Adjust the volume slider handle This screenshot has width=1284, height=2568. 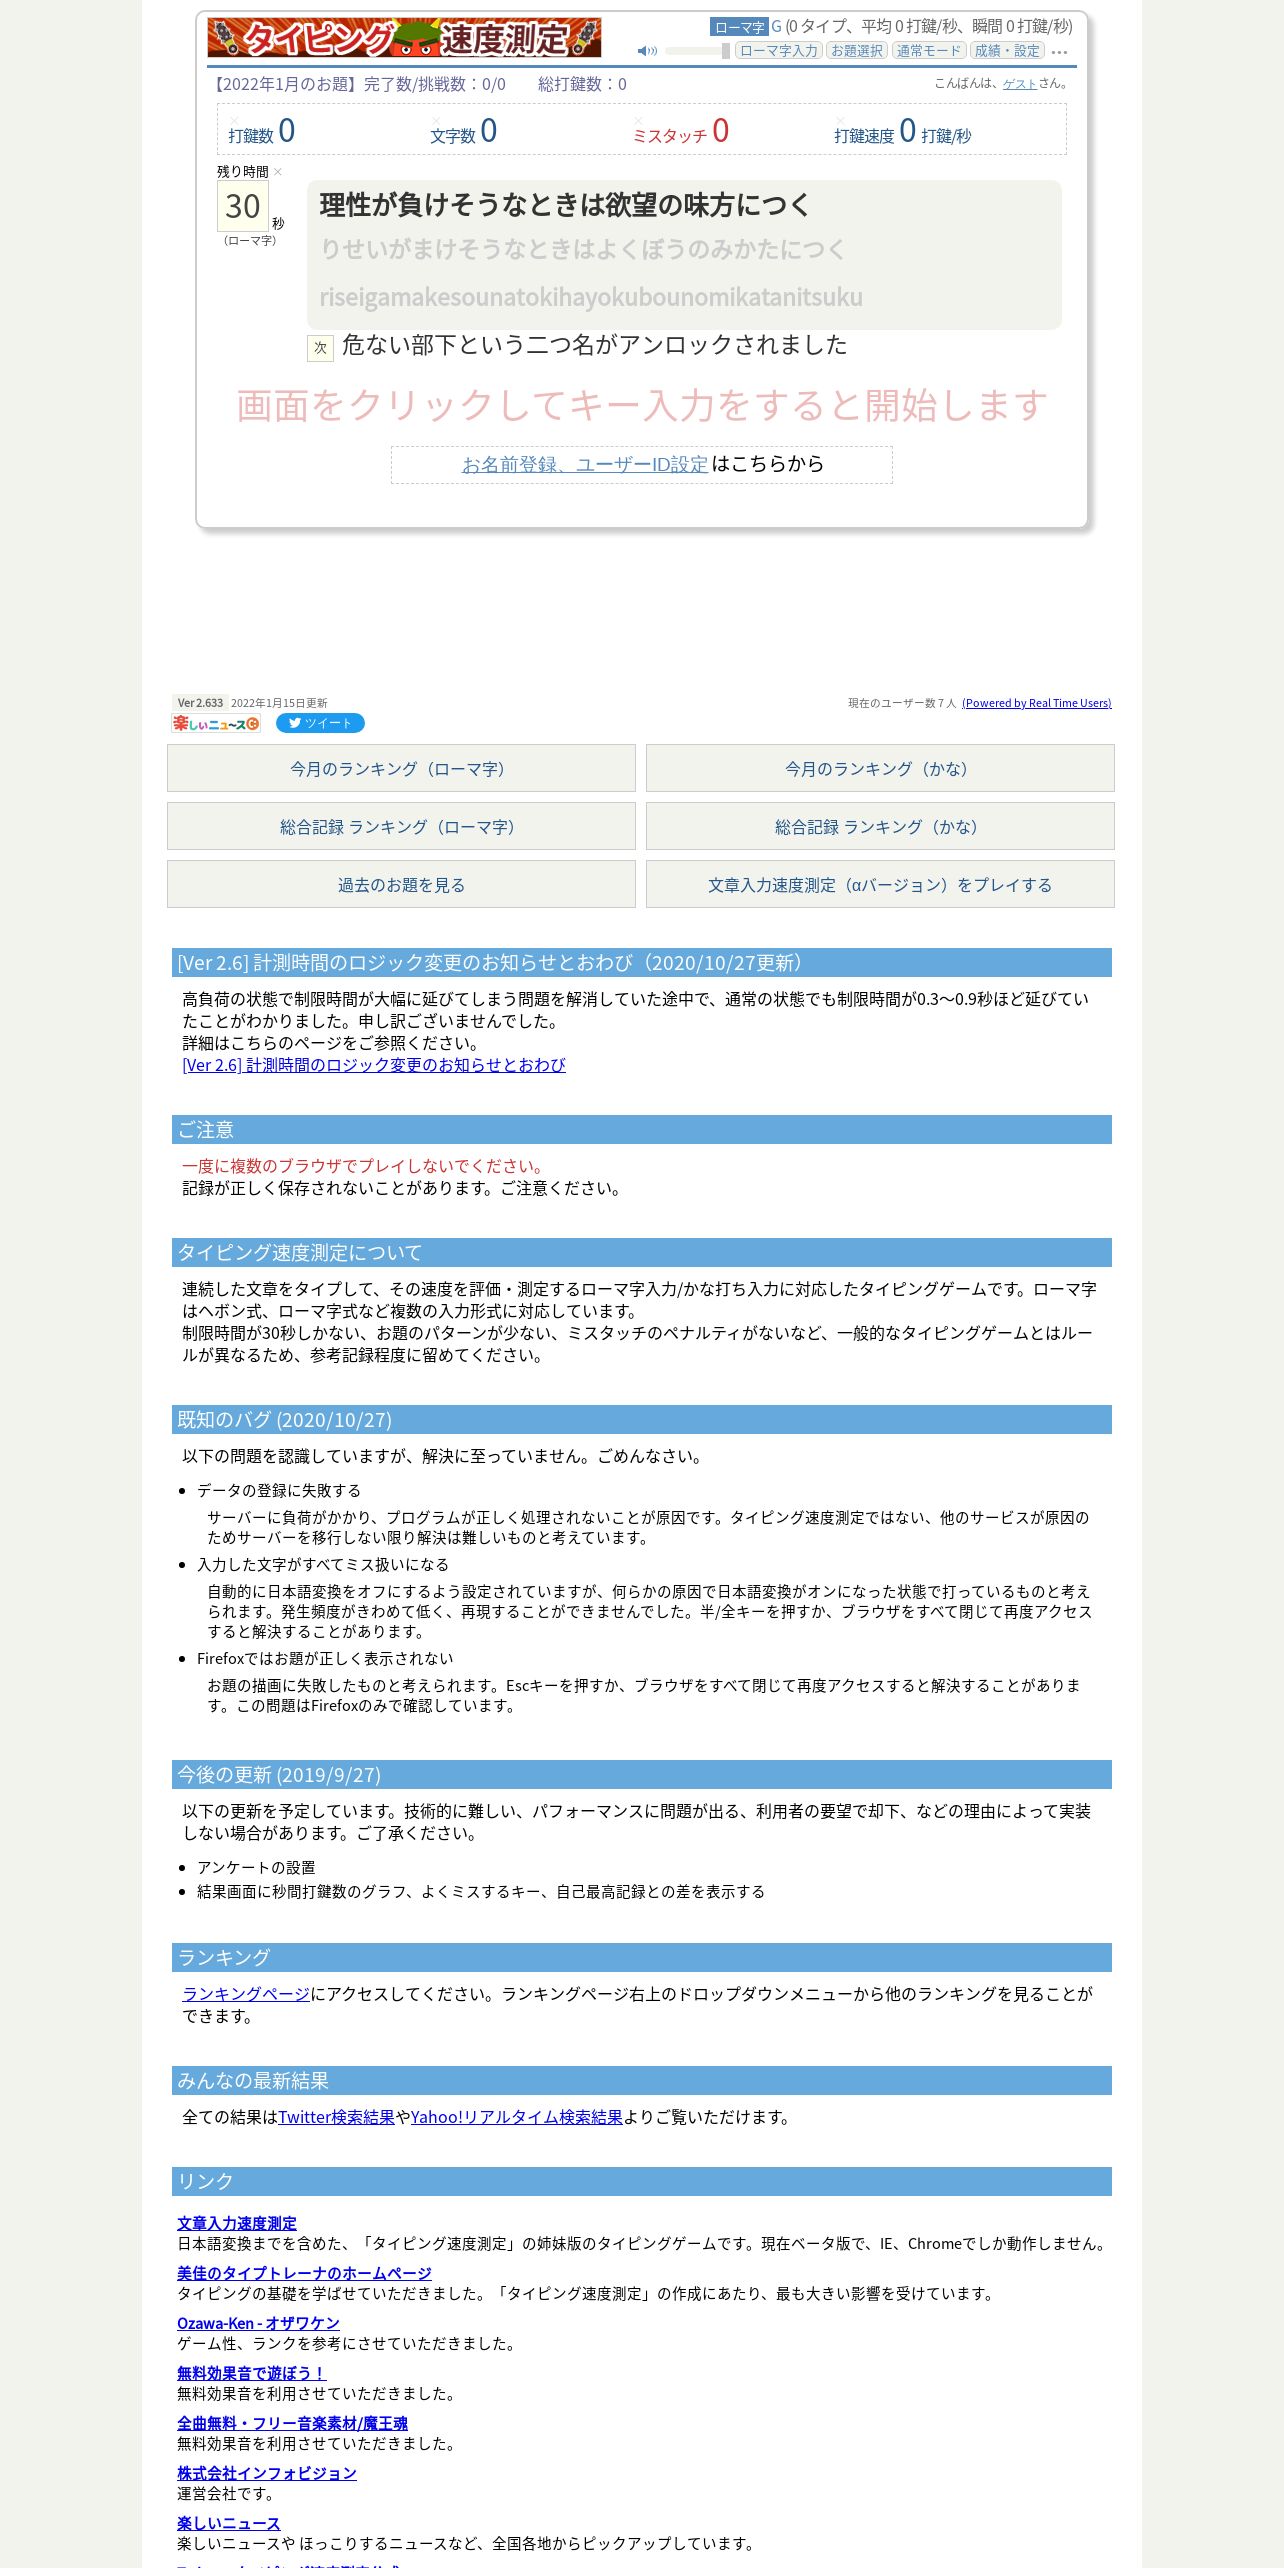(x=726, y=51)
